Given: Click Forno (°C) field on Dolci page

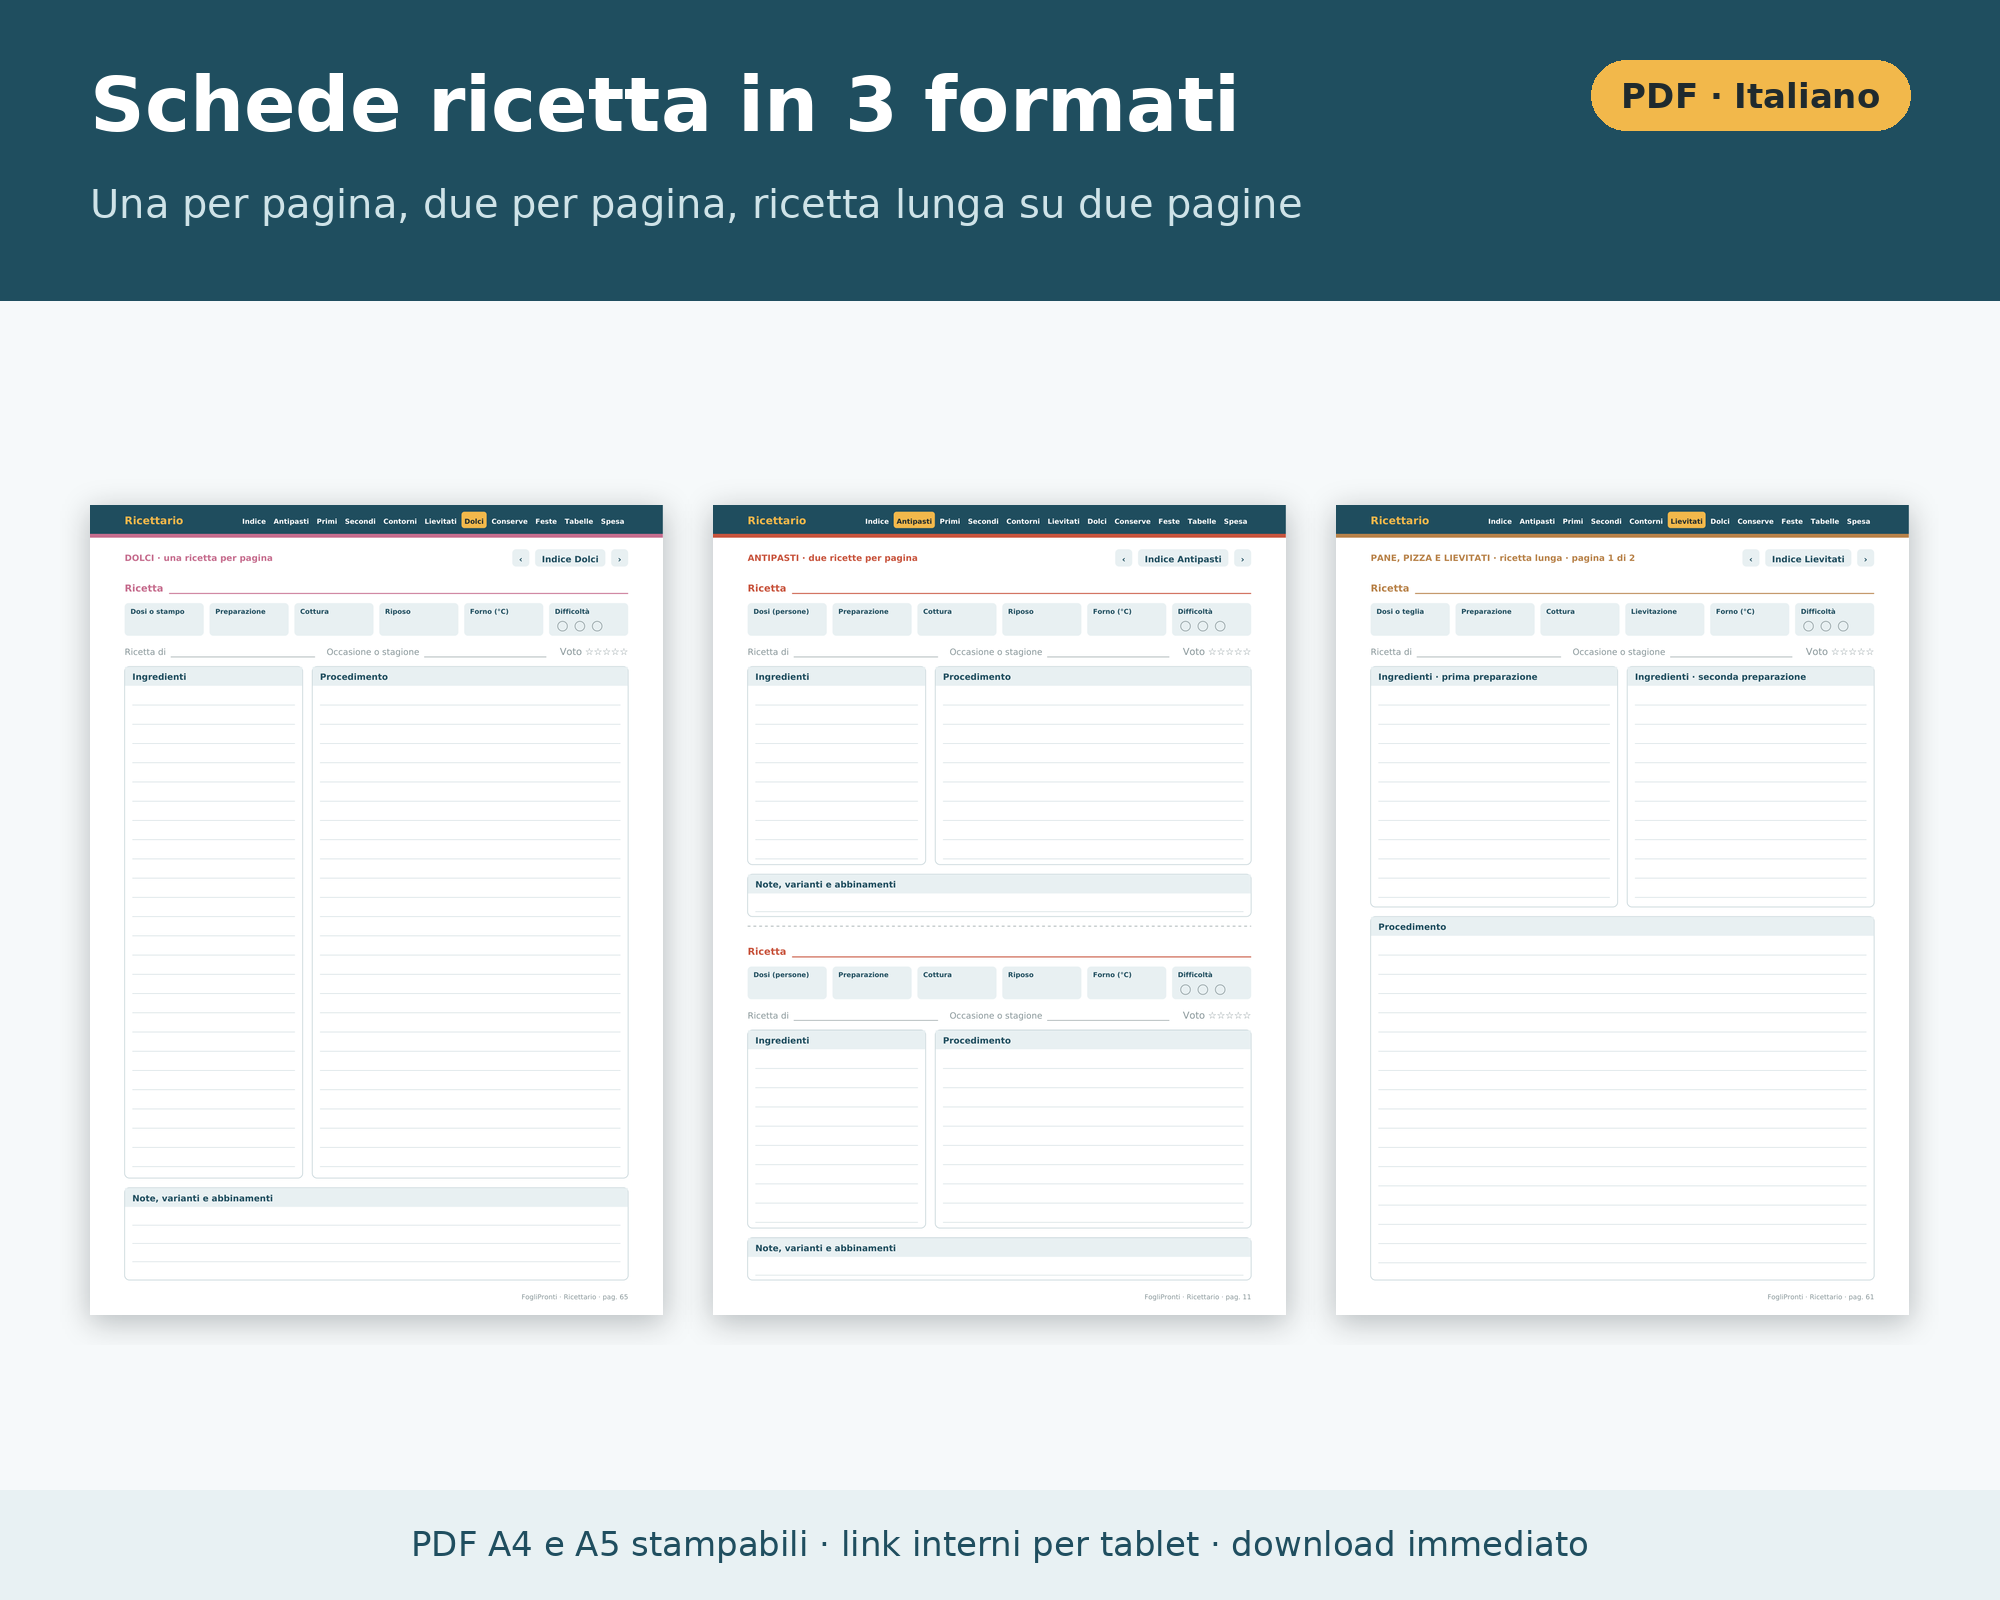Looking at the screenshot, I should 504,619.
